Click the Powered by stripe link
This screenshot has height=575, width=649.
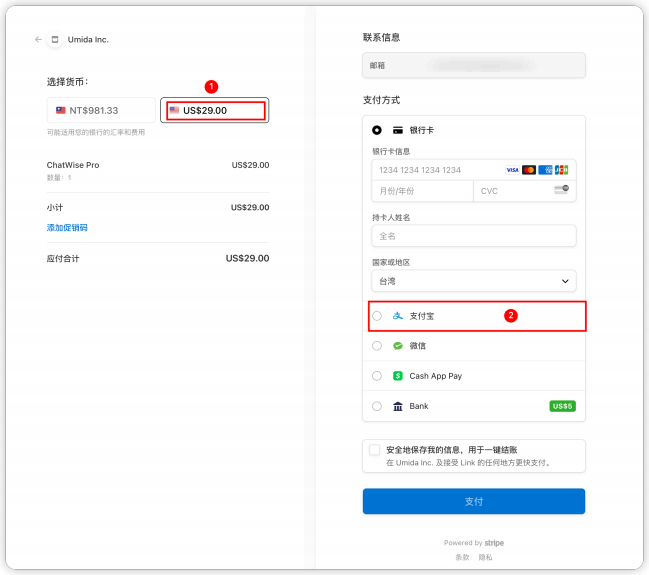[x=474, y=543]
